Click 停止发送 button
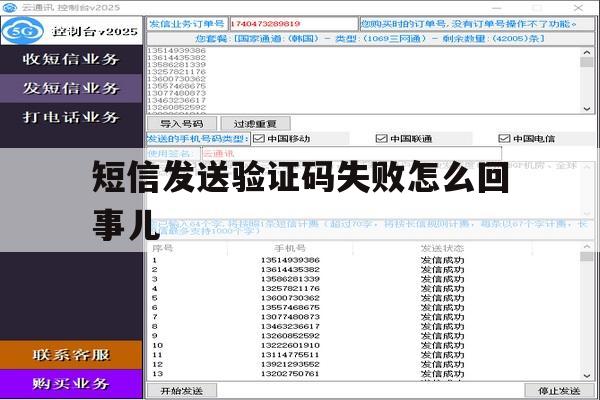600x400 pixels. 559,391
